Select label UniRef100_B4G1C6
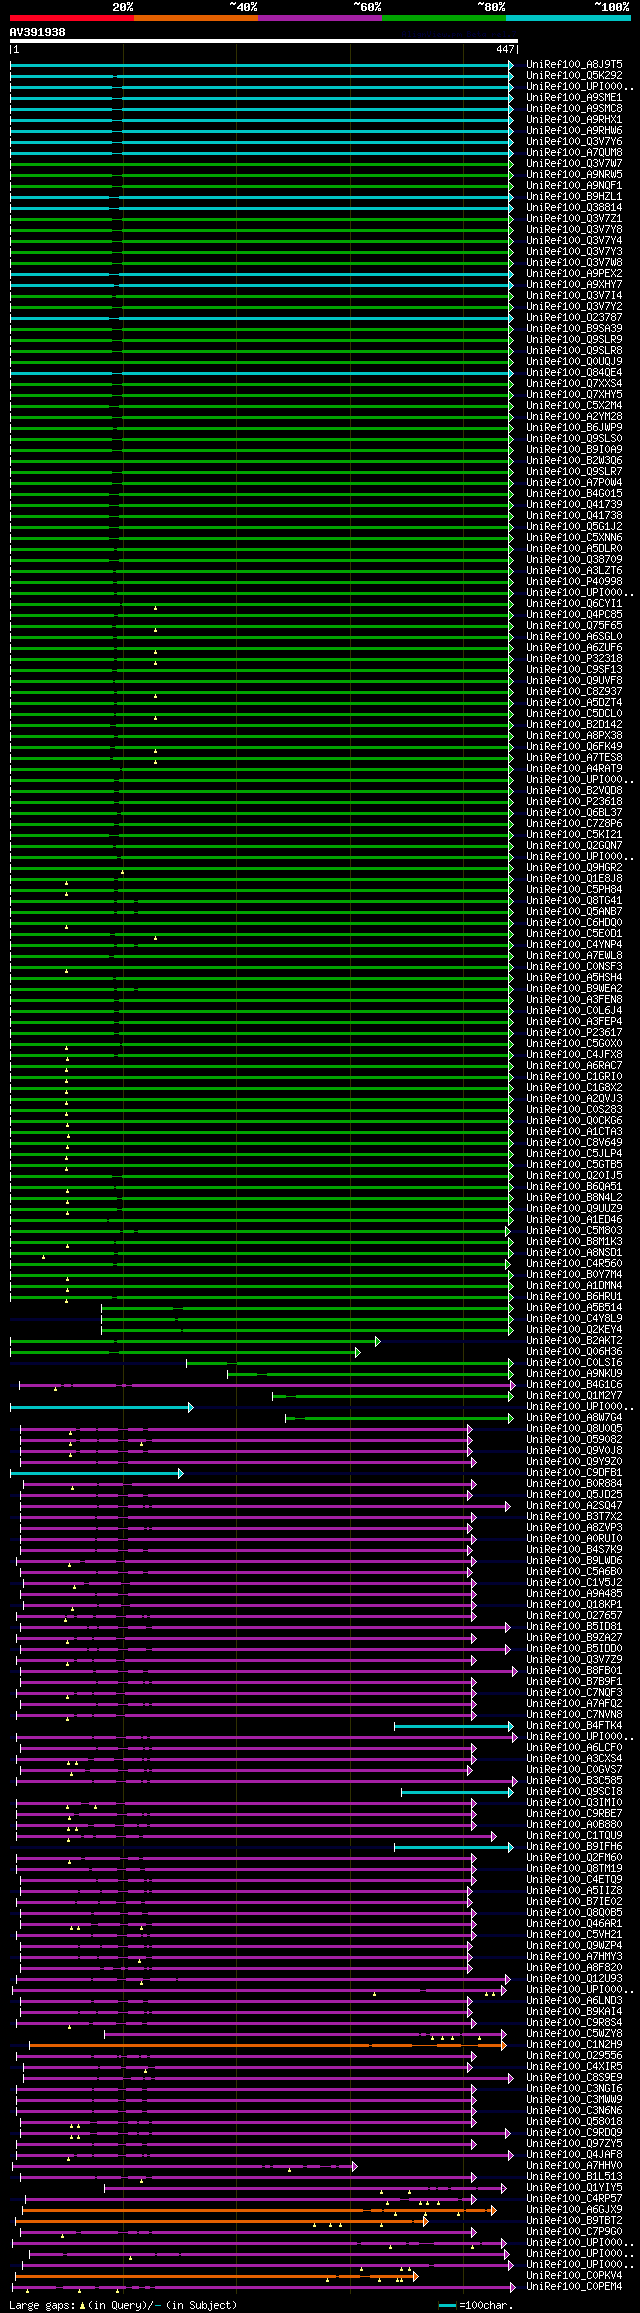The width and height of the screenshot is (640, 2313). click(x=574, y=1384)
